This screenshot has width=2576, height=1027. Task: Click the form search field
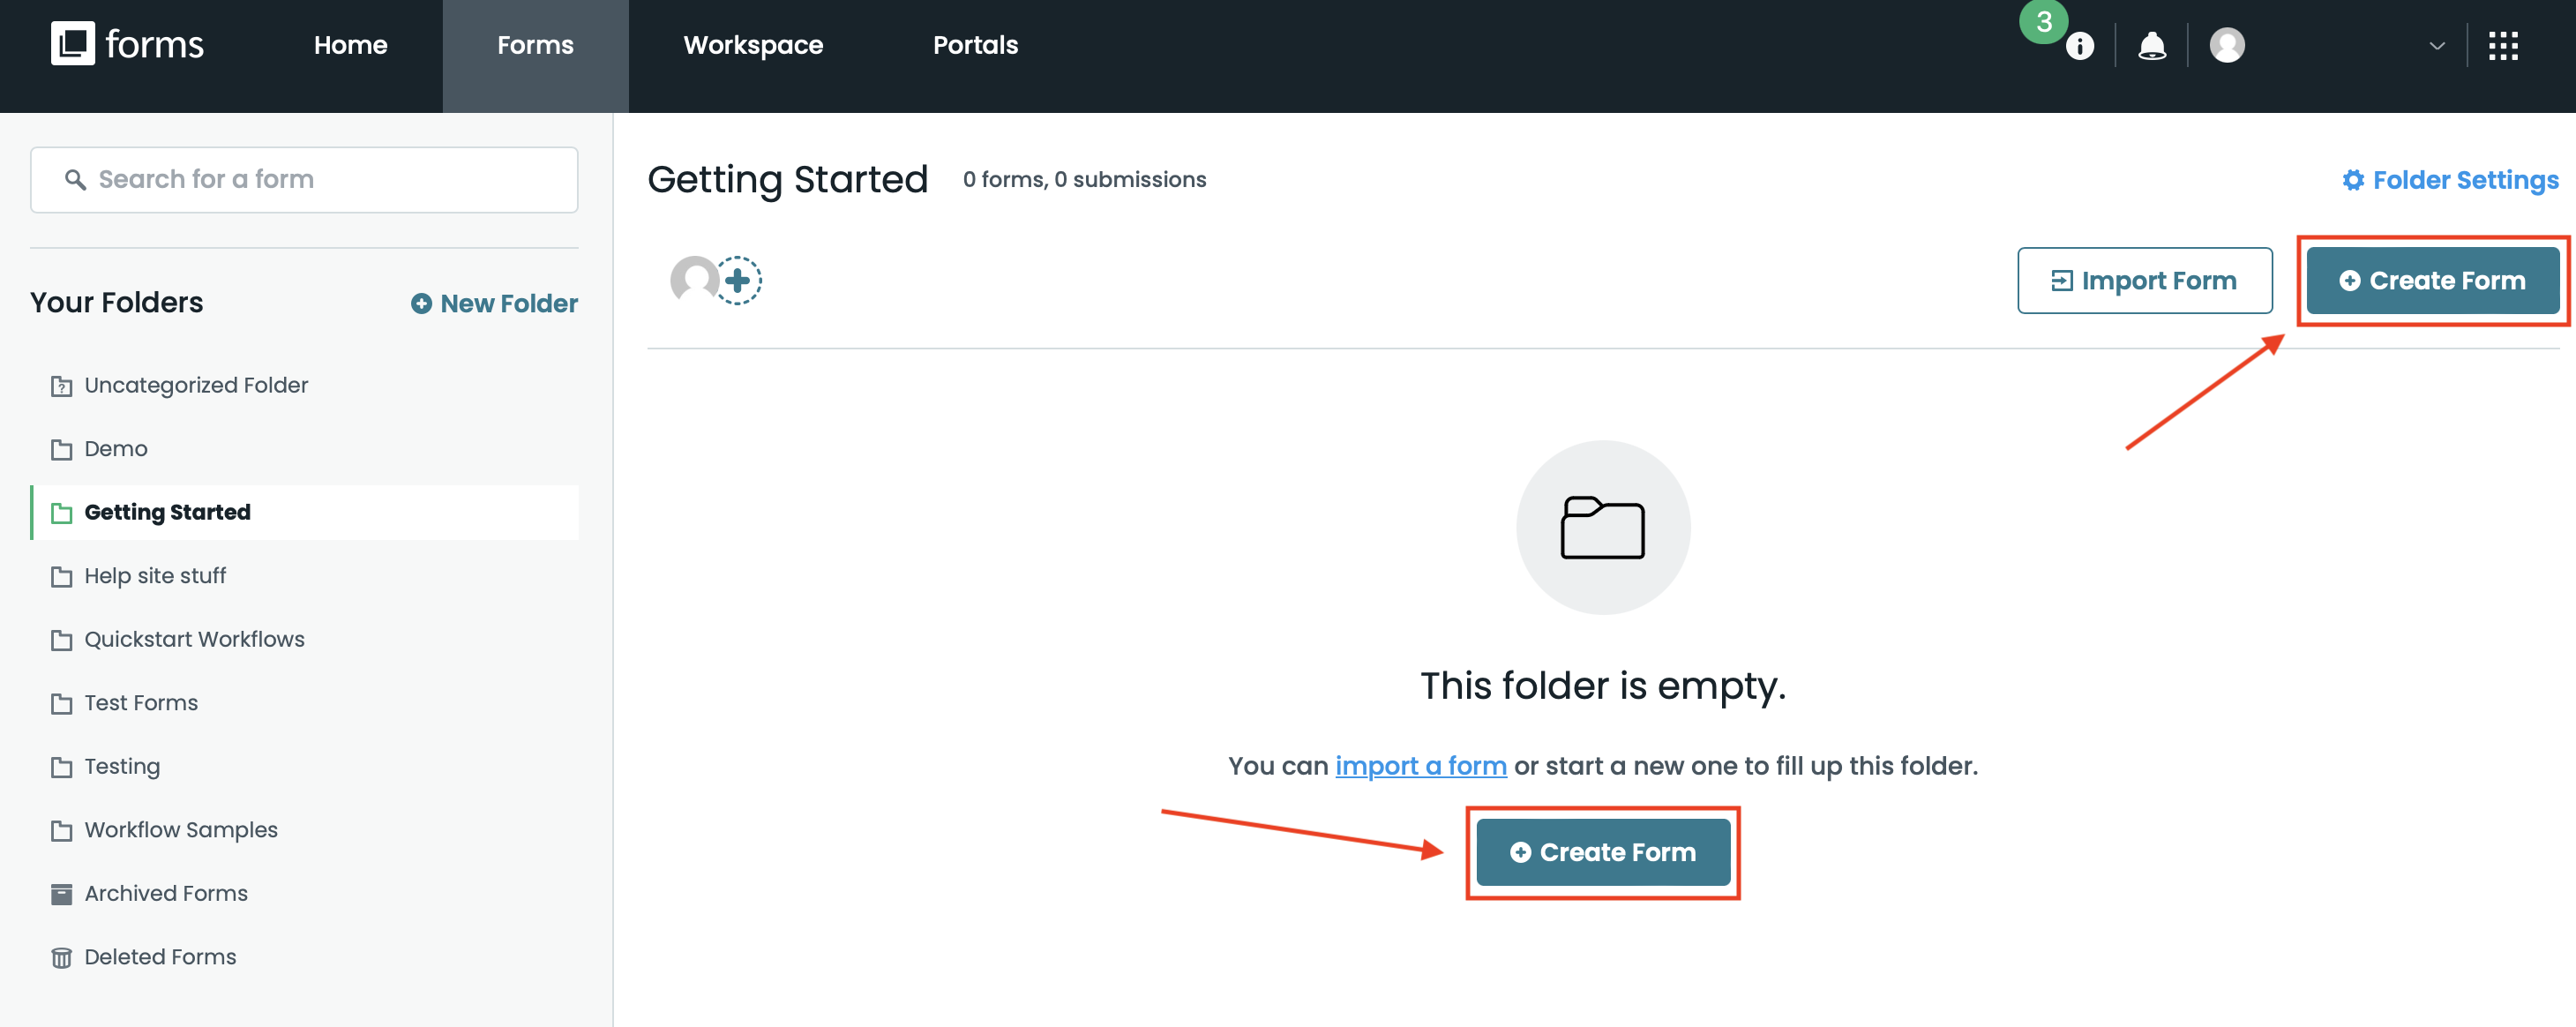point(304,179)
